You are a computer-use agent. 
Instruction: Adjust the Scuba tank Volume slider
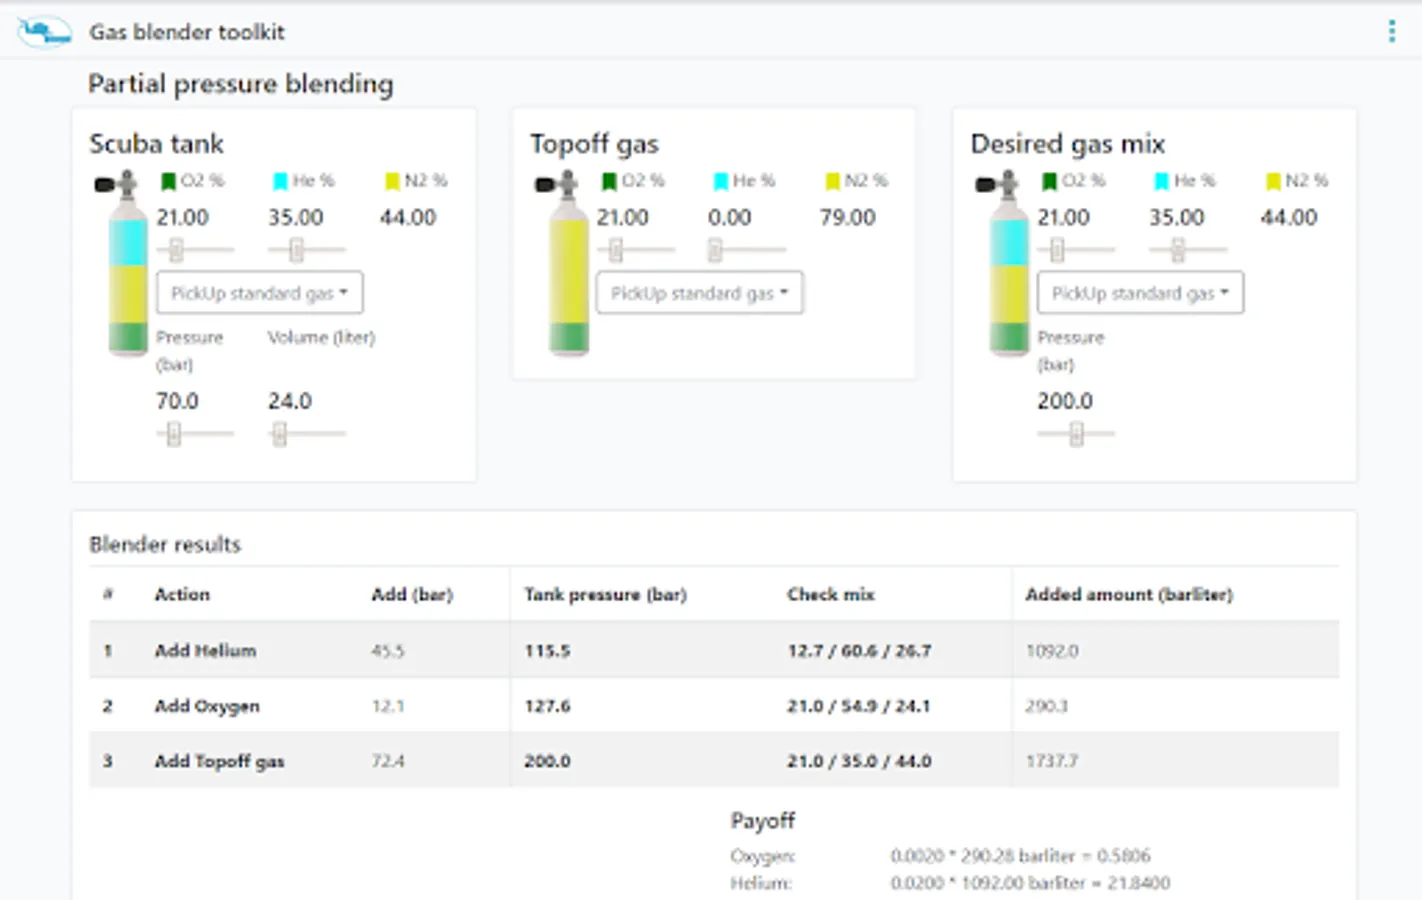[307, 433]
